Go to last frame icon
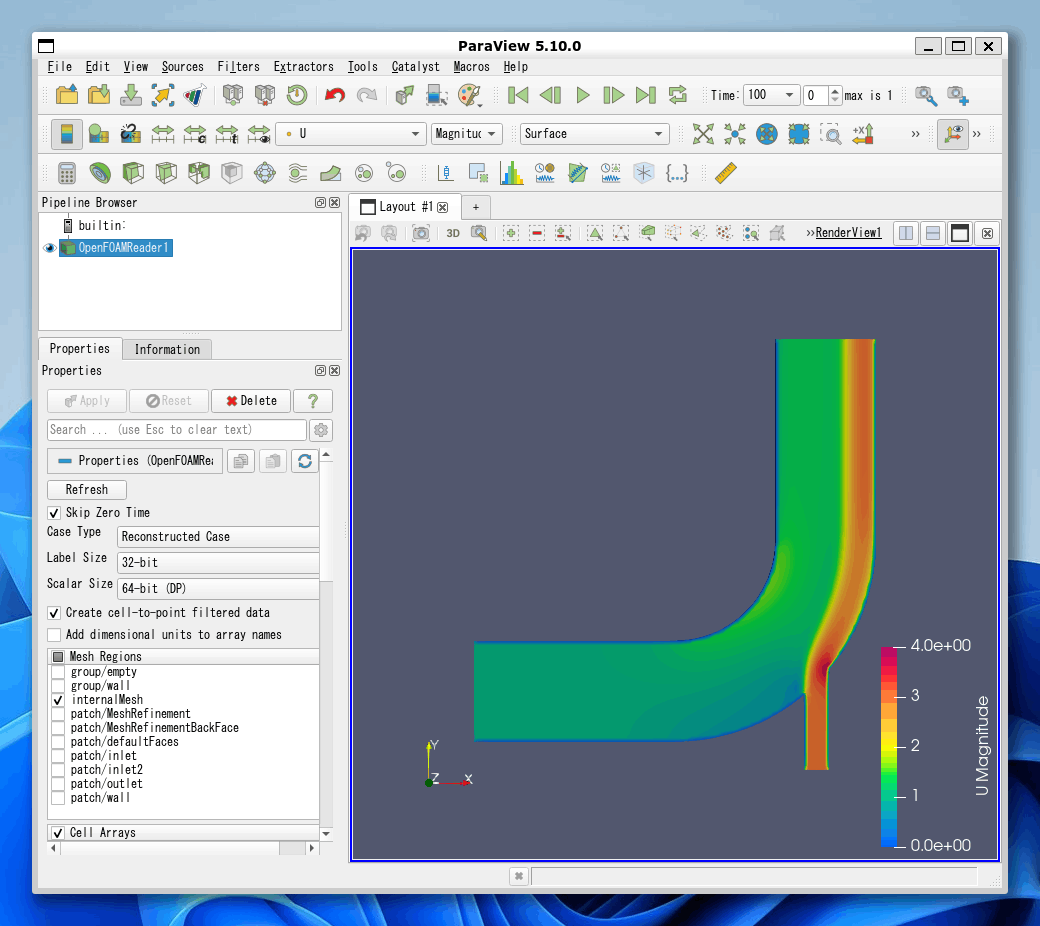This screenshot has width=1040, height=926. pos(645,95)
